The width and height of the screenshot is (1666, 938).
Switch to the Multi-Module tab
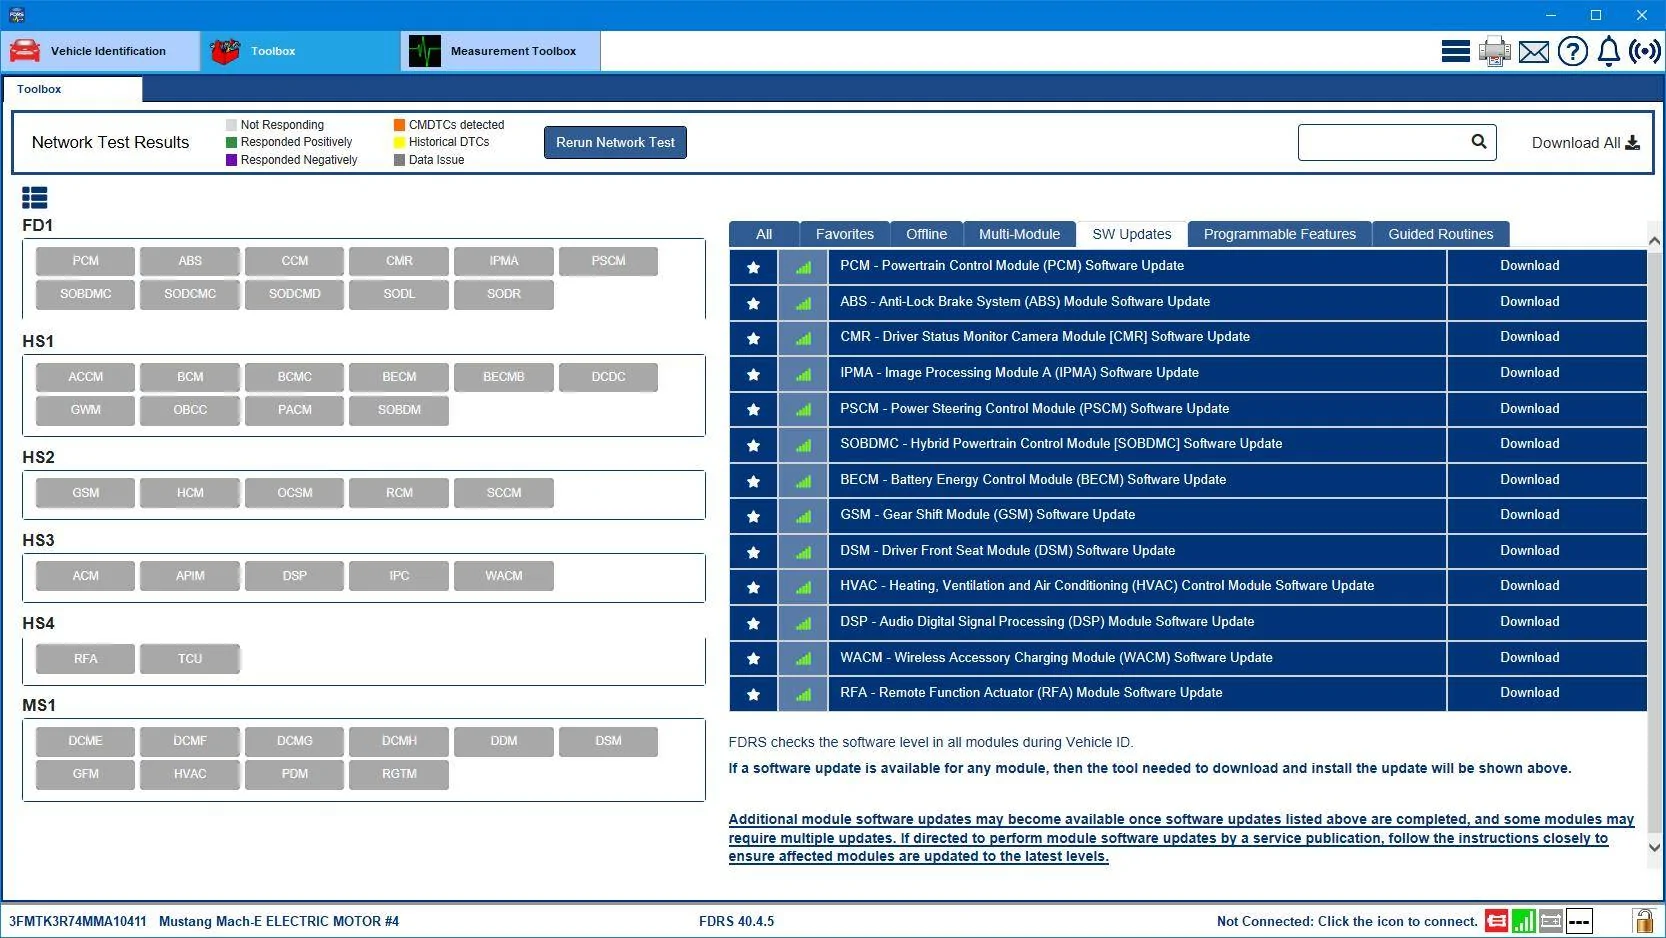1019,234
